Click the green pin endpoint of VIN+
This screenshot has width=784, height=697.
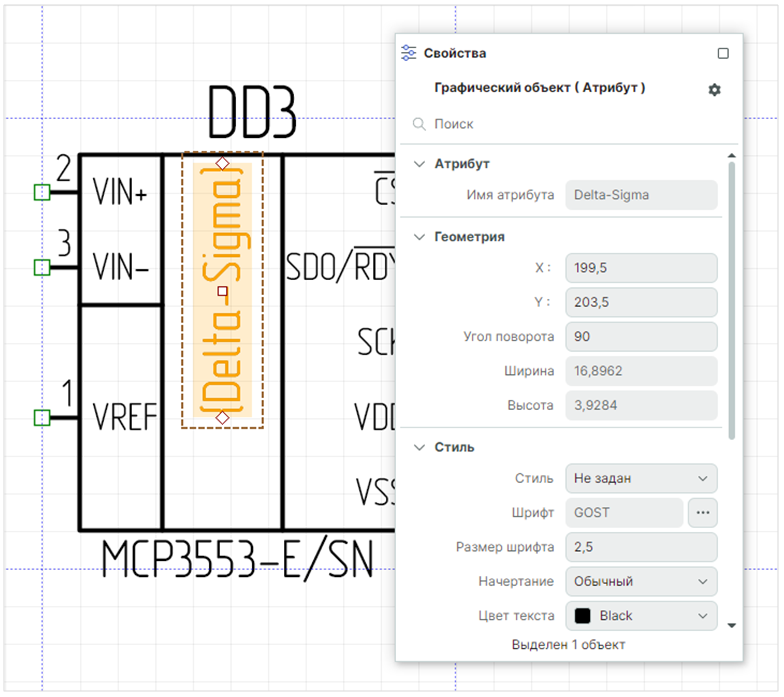click(41, 192)
